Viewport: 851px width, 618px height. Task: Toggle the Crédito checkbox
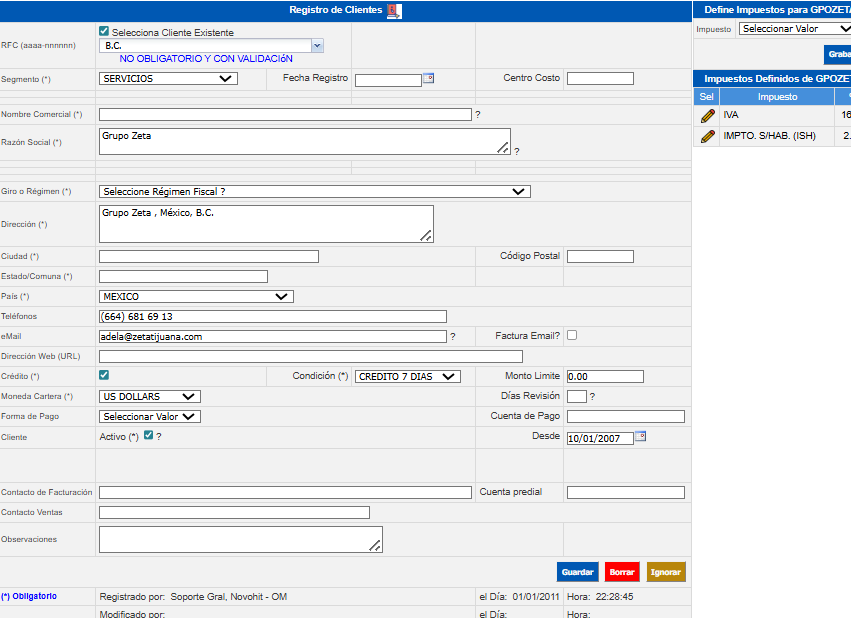click(105, 375)
